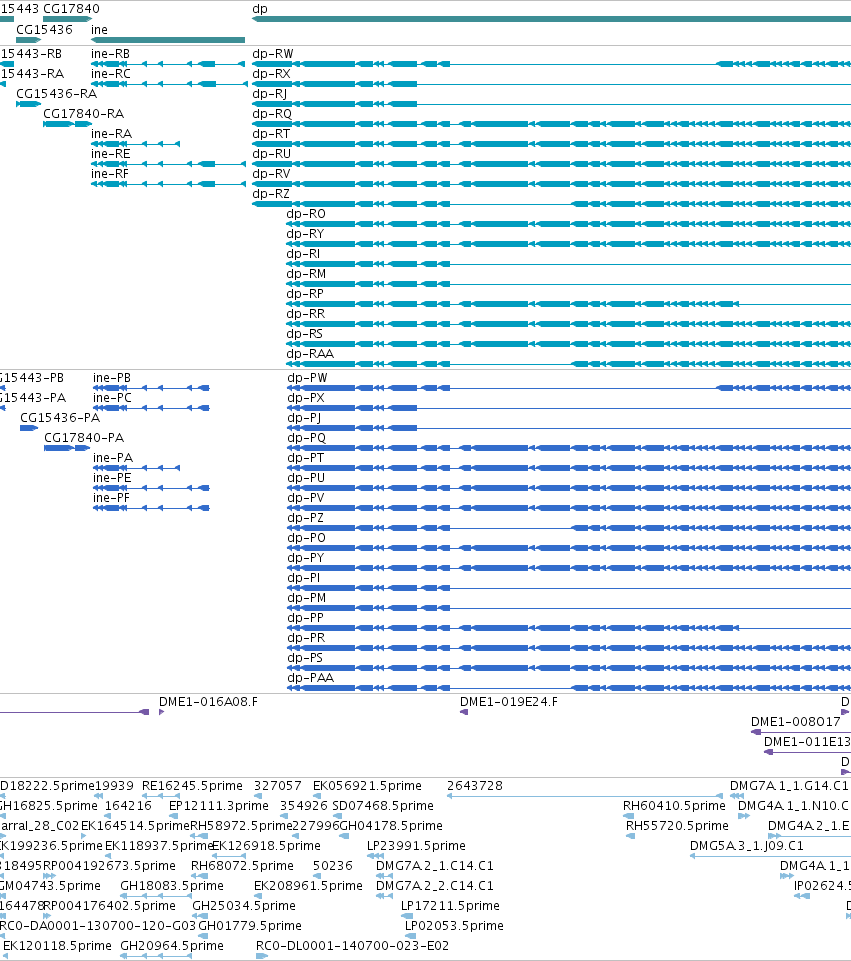851x961 pixels.
Task: Click the ine gene label
Action: click(x=99, y=29)
